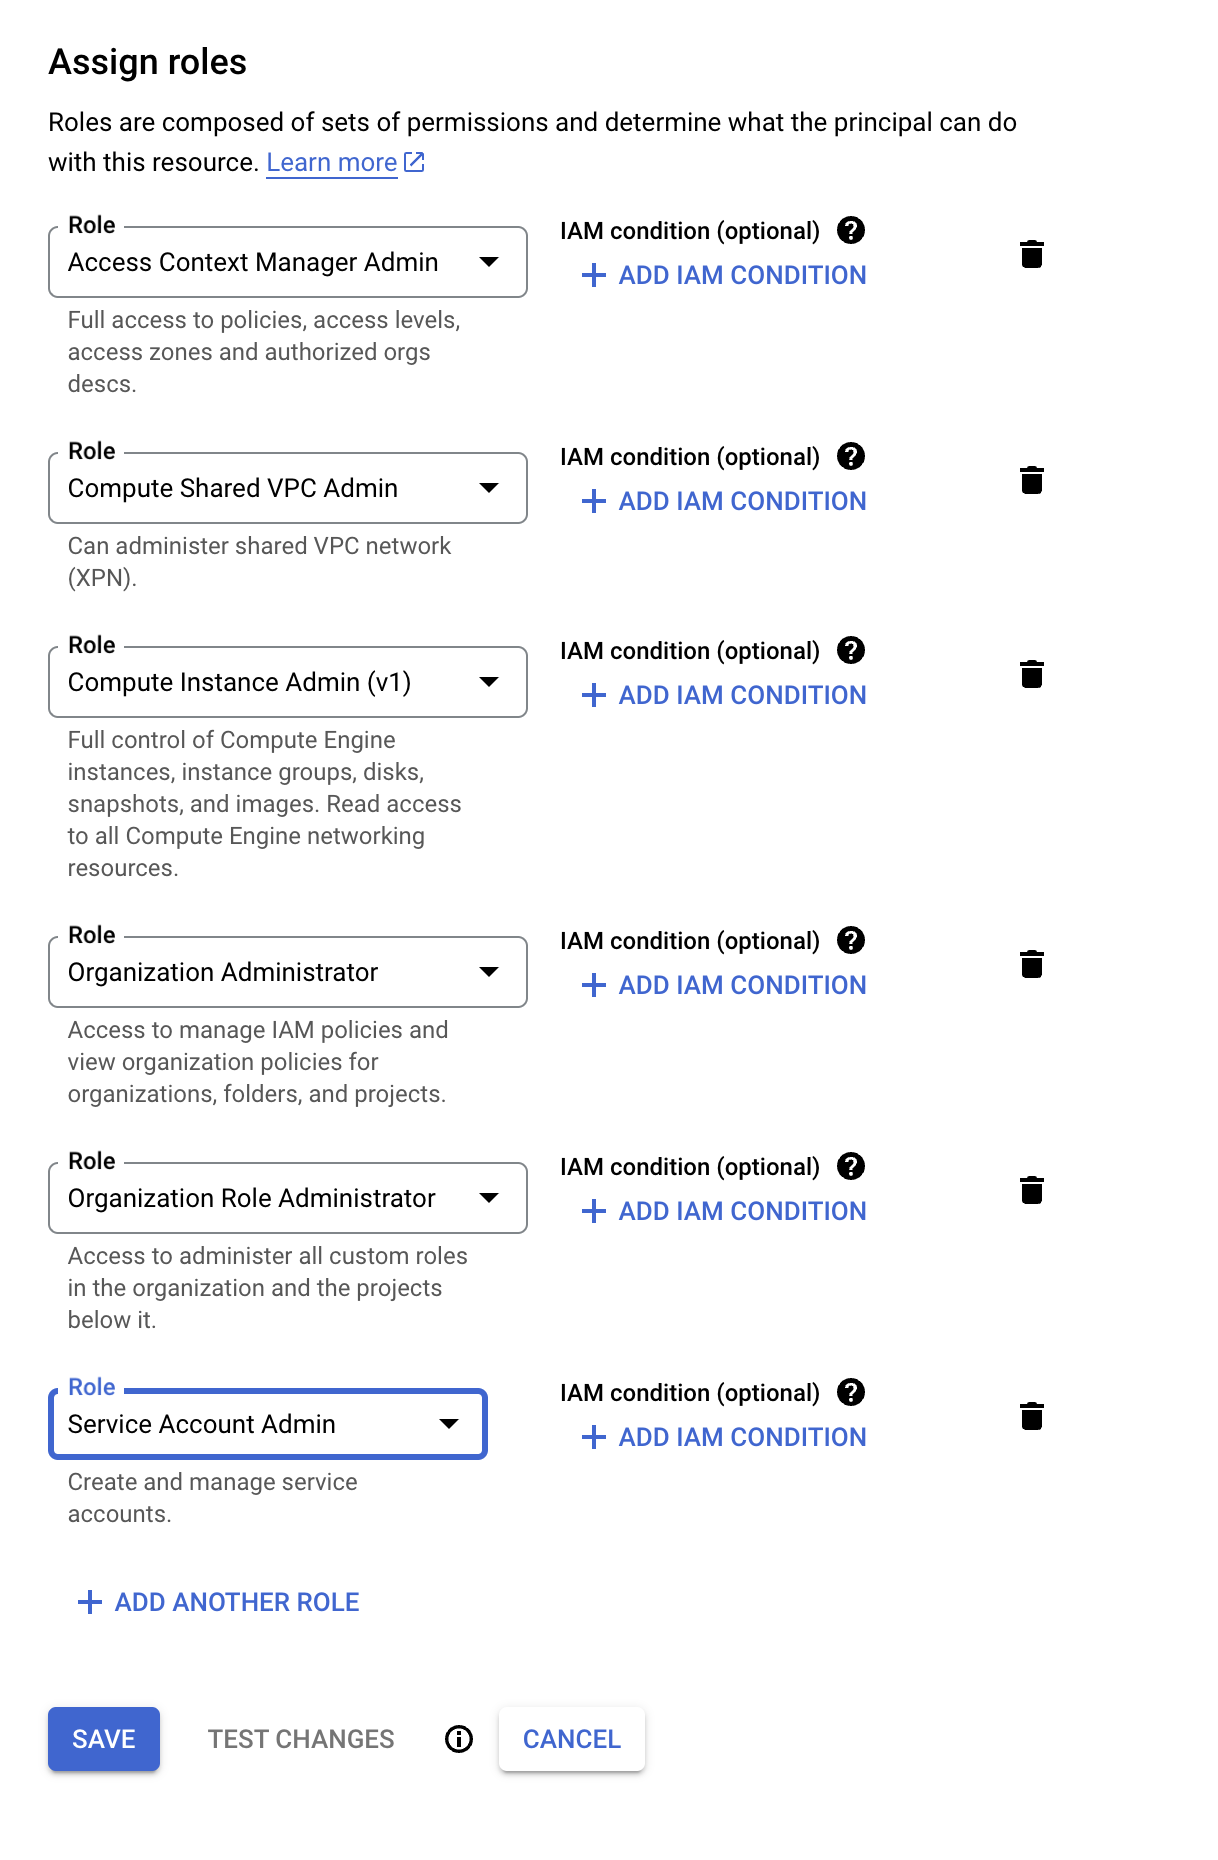Click TEST CHANGES
The image size is (1218, 1860).
pyautogui.click(x=300, y=1739)
